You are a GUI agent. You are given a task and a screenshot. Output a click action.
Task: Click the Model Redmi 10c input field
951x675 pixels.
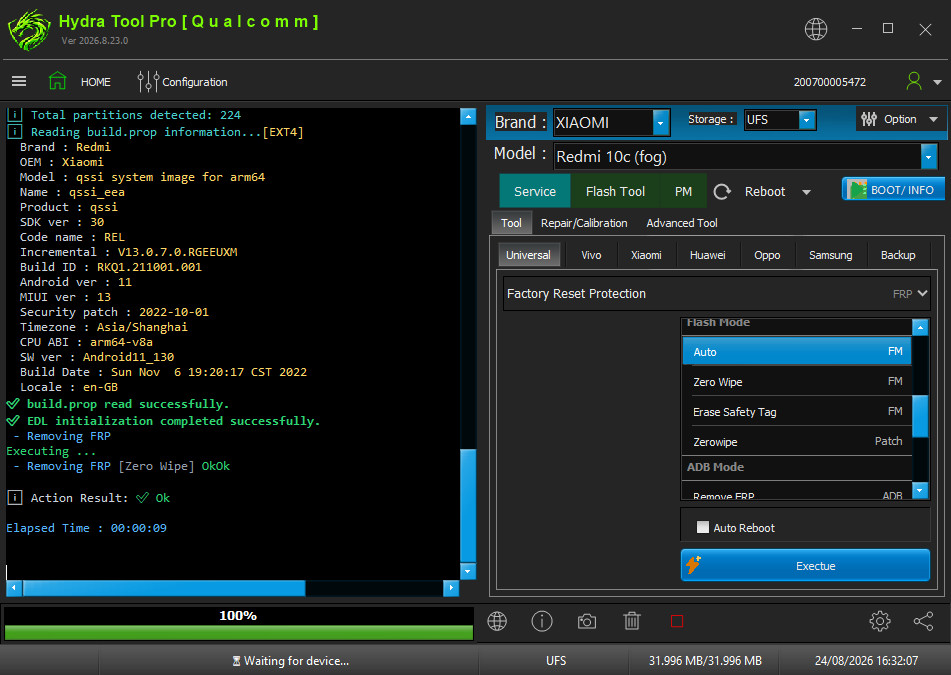[x=738, y=156]
